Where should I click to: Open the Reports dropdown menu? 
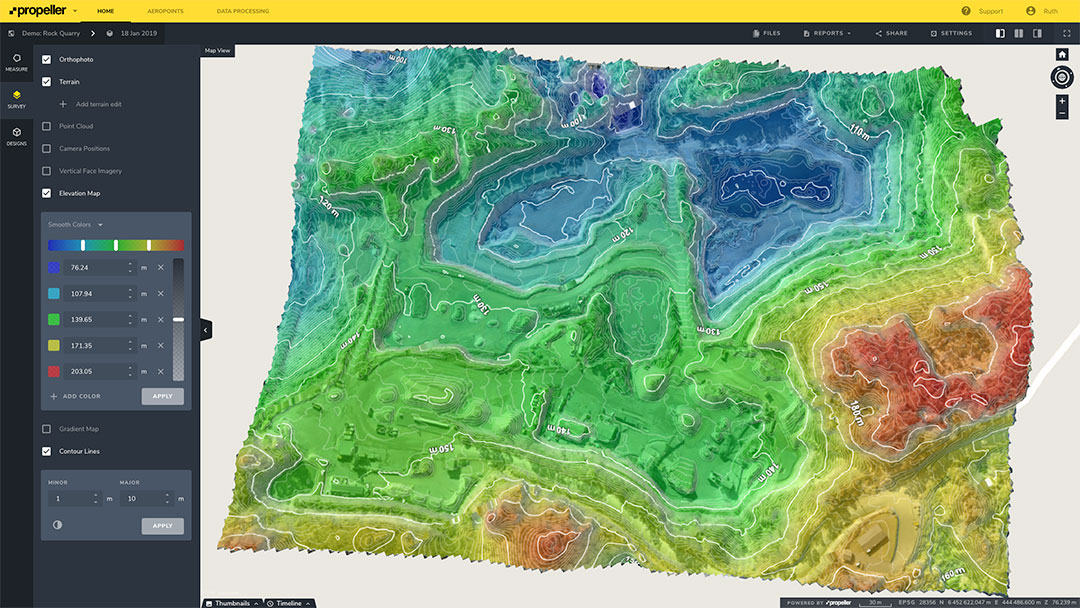(x=827, y=33)
